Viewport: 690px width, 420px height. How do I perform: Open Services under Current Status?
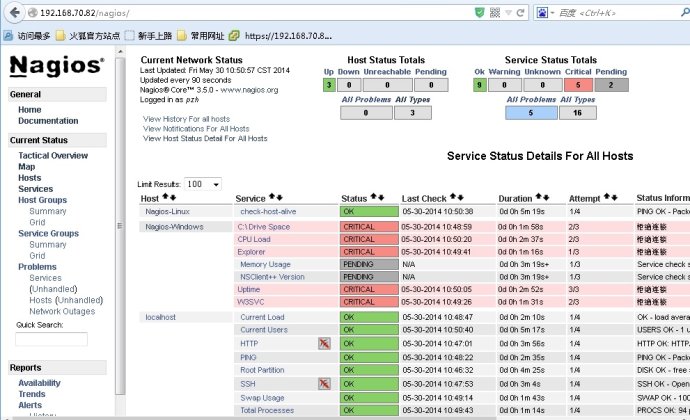coord(35,189)
